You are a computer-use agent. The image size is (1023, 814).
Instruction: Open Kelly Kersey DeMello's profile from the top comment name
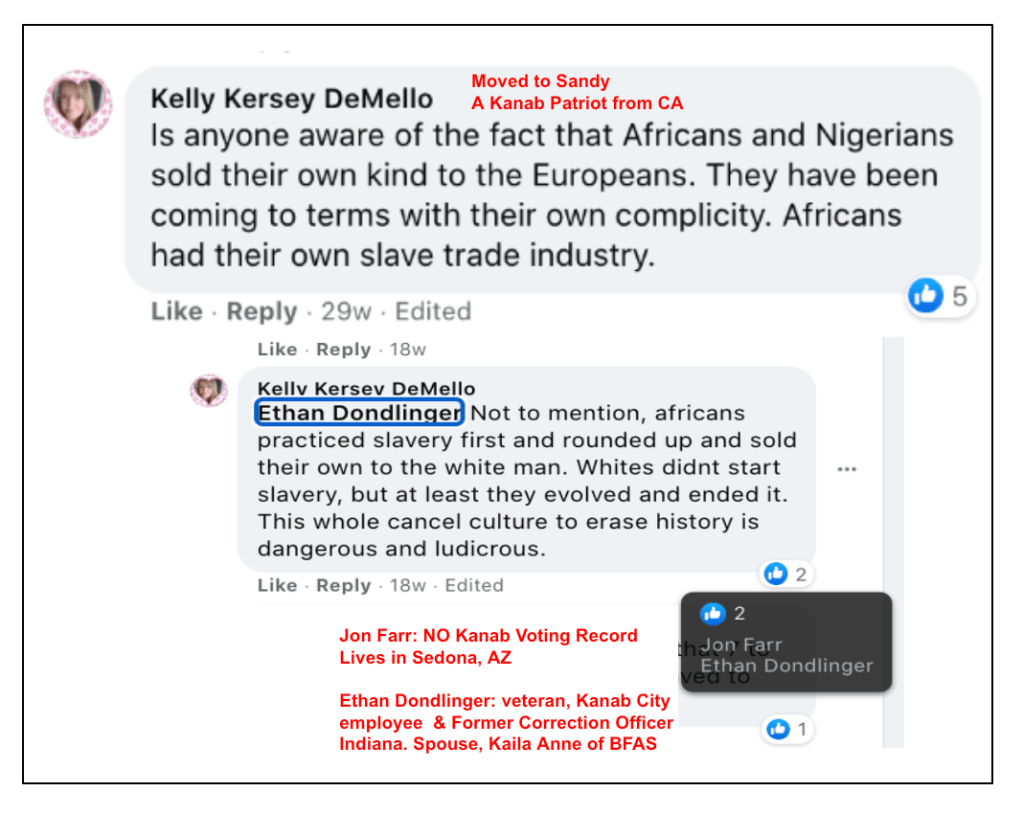coord(292,99)
